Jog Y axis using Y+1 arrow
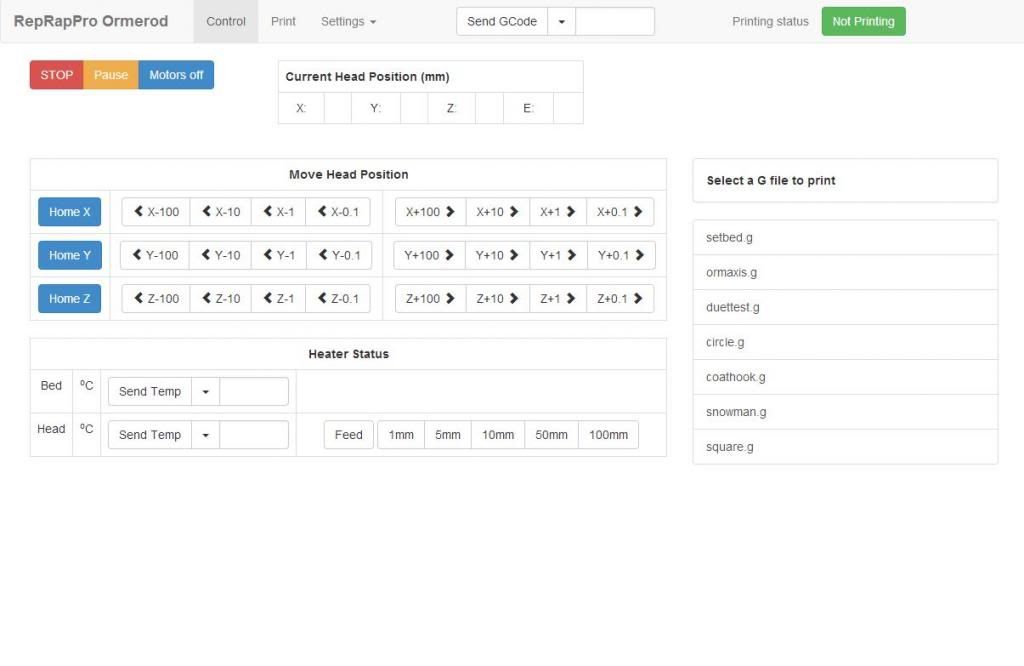Screen dimensions: 1024x666 coord(558,255)
